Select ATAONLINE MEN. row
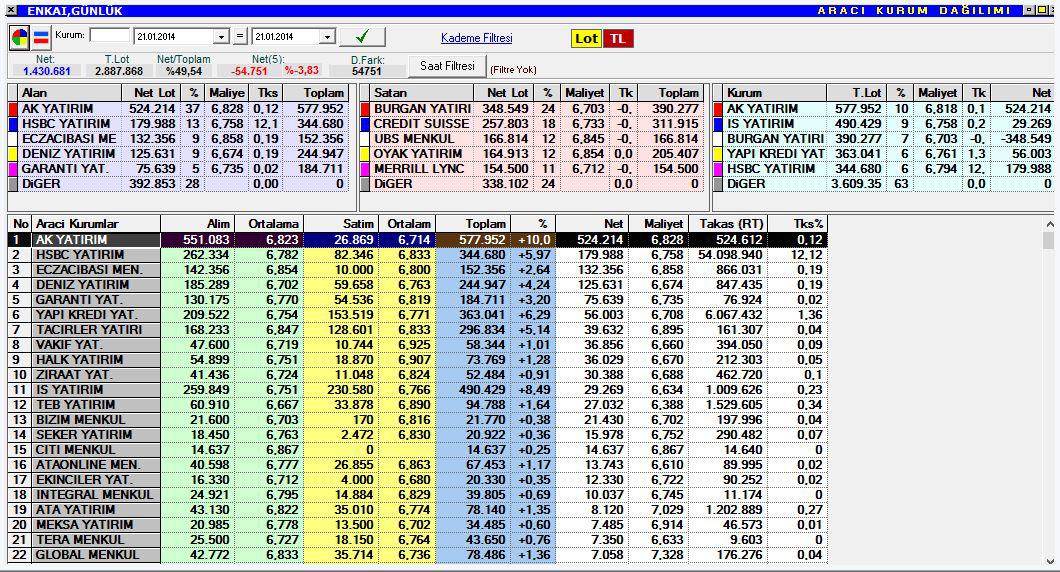 tap(418, 464)
